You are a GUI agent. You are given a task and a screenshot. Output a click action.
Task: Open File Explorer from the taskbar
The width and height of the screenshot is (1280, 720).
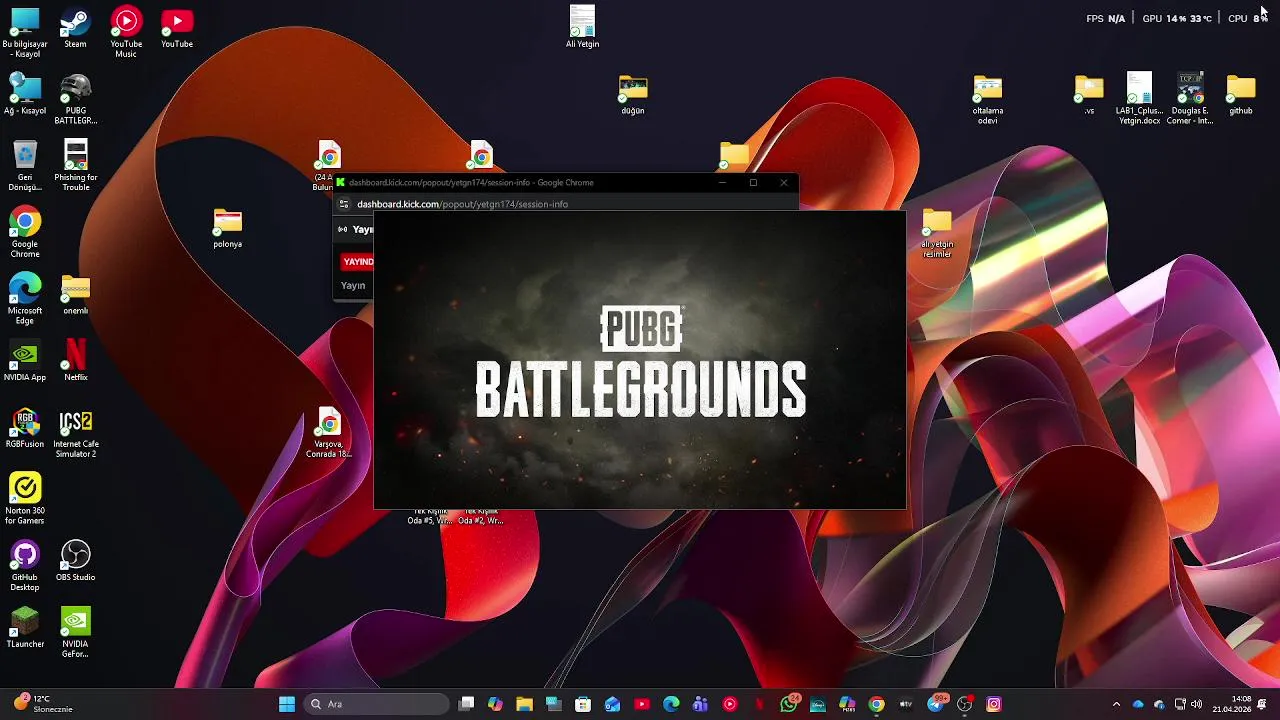tap(524, 704)
